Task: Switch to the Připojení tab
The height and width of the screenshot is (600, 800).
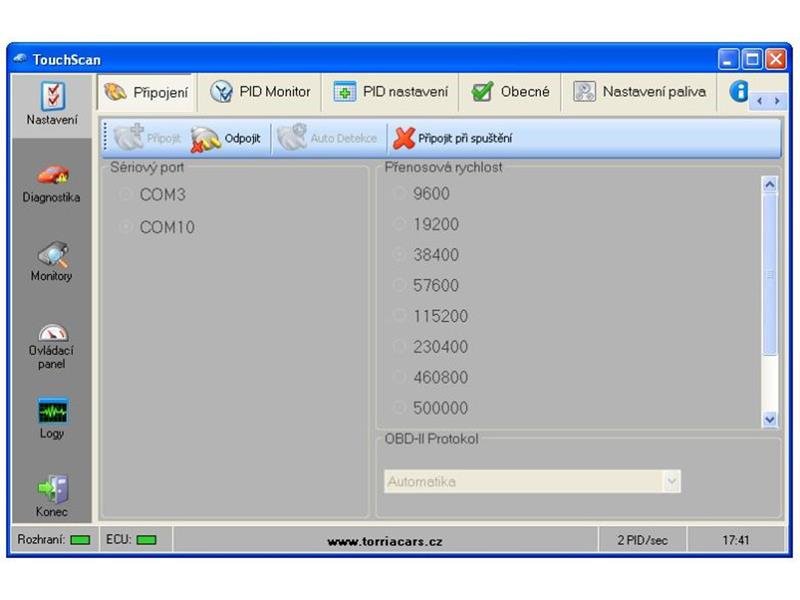Action: click(x=146, y=92)
